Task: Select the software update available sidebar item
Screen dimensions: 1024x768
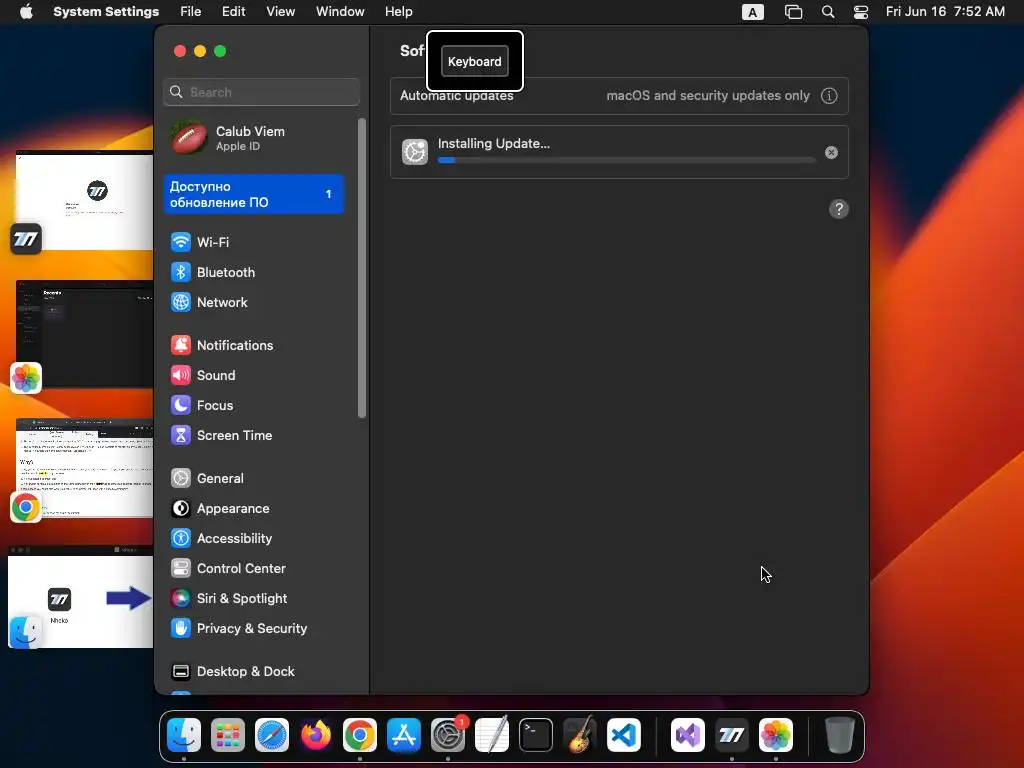Action: coord(253,194)
